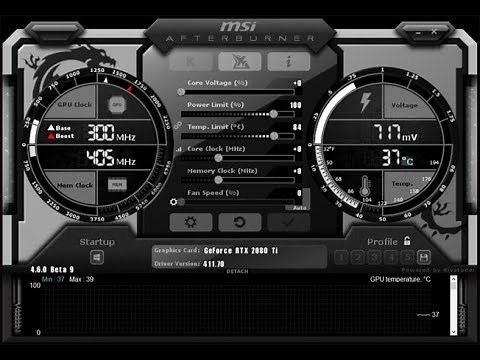Click the Memory Clock +0 value
This screenshot has width=480, height=360.
pyautogui.click(x=297, y=171)
